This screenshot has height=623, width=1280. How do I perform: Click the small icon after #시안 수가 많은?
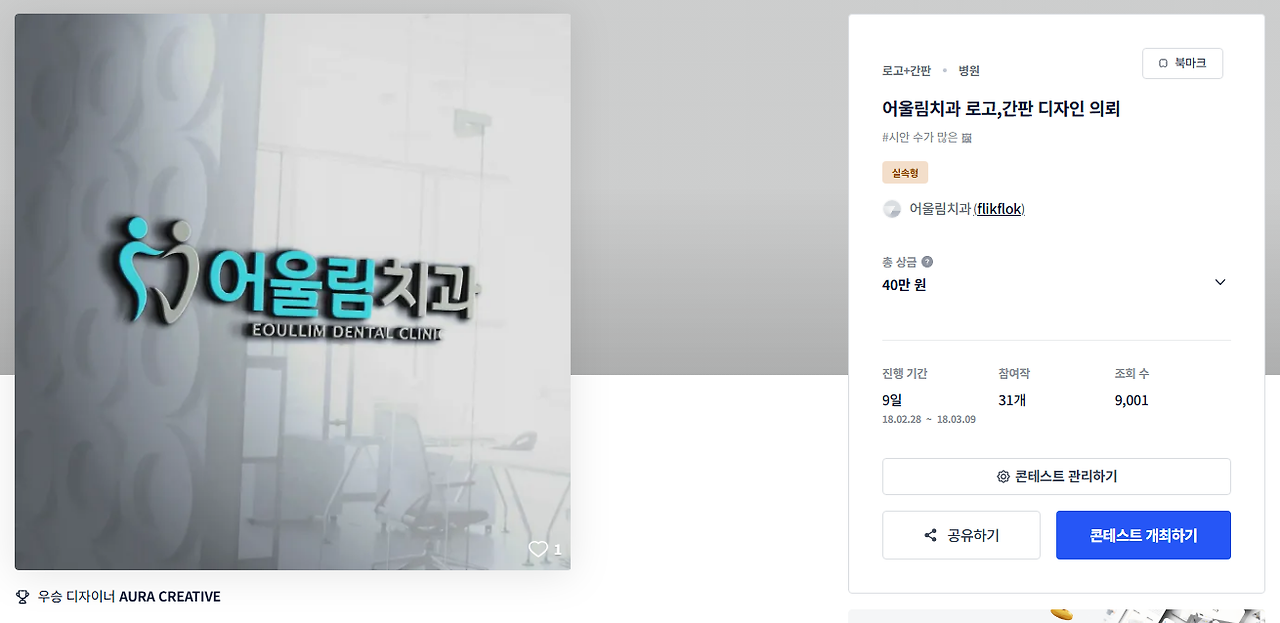pos(967,138)
